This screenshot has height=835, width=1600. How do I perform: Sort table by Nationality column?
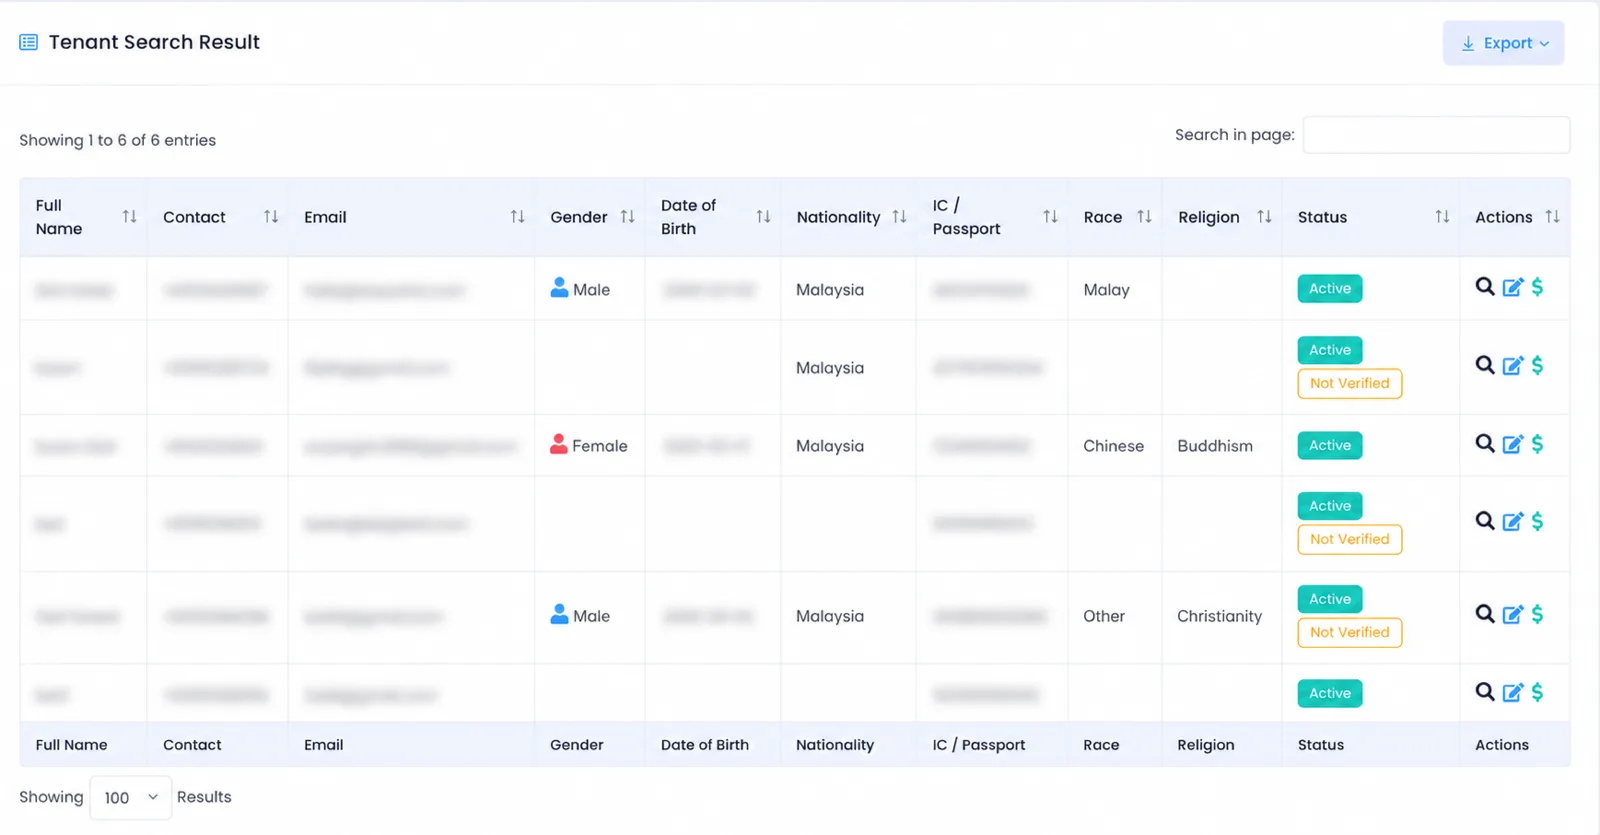899,217
